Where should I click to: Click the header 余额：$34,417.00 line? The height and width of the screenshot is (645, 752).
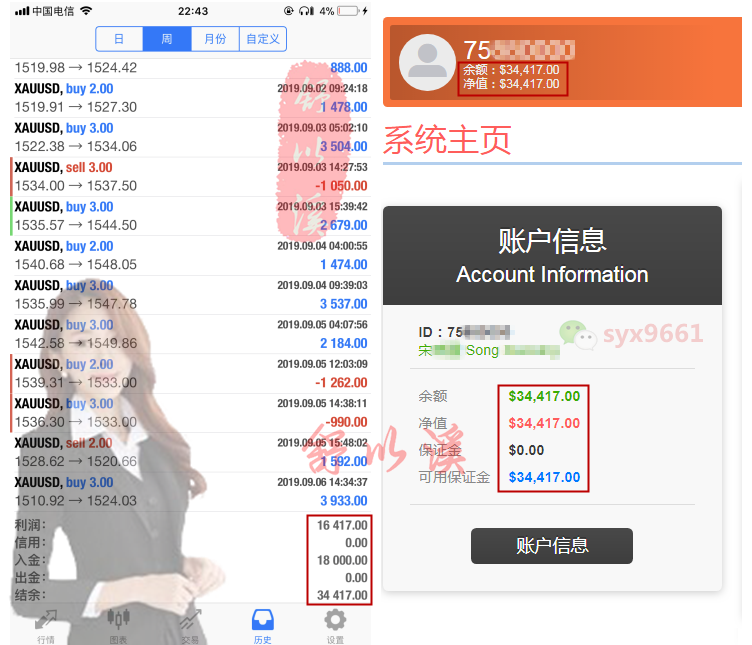coord(511,70)
